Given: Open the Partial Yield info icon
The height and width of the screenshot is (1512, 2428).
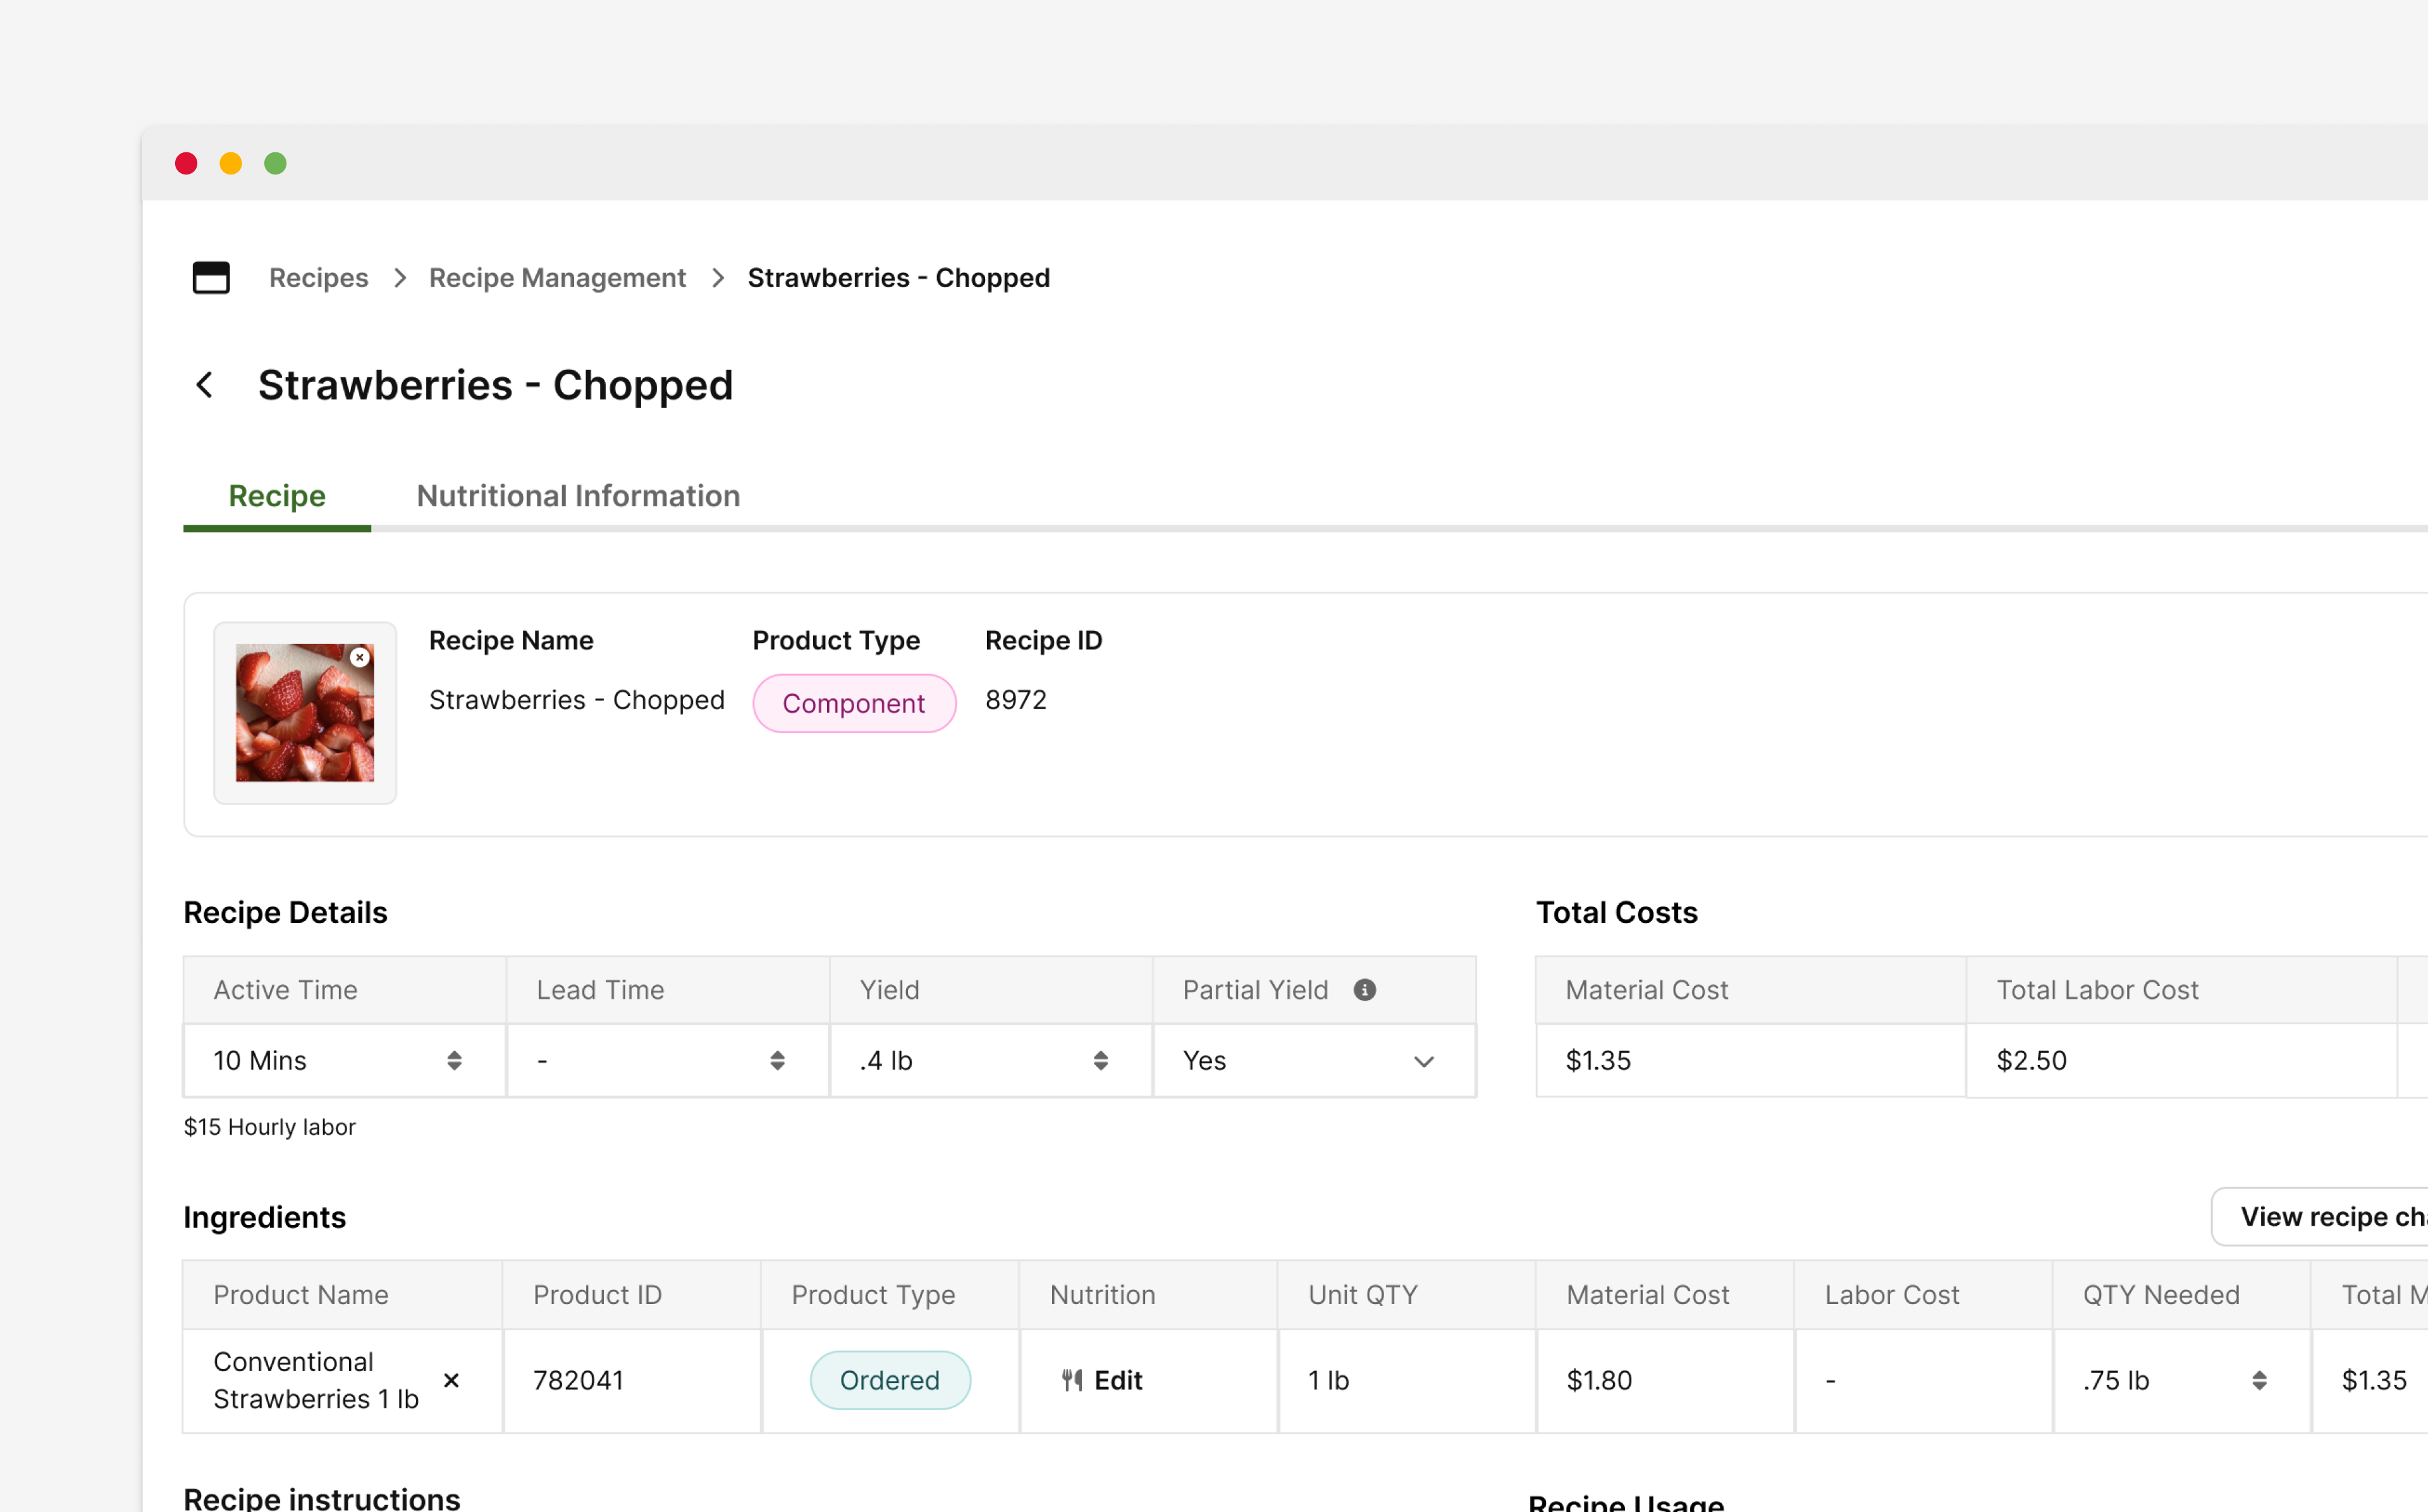Looking at the screenshot, I should tap(1365, 989).
